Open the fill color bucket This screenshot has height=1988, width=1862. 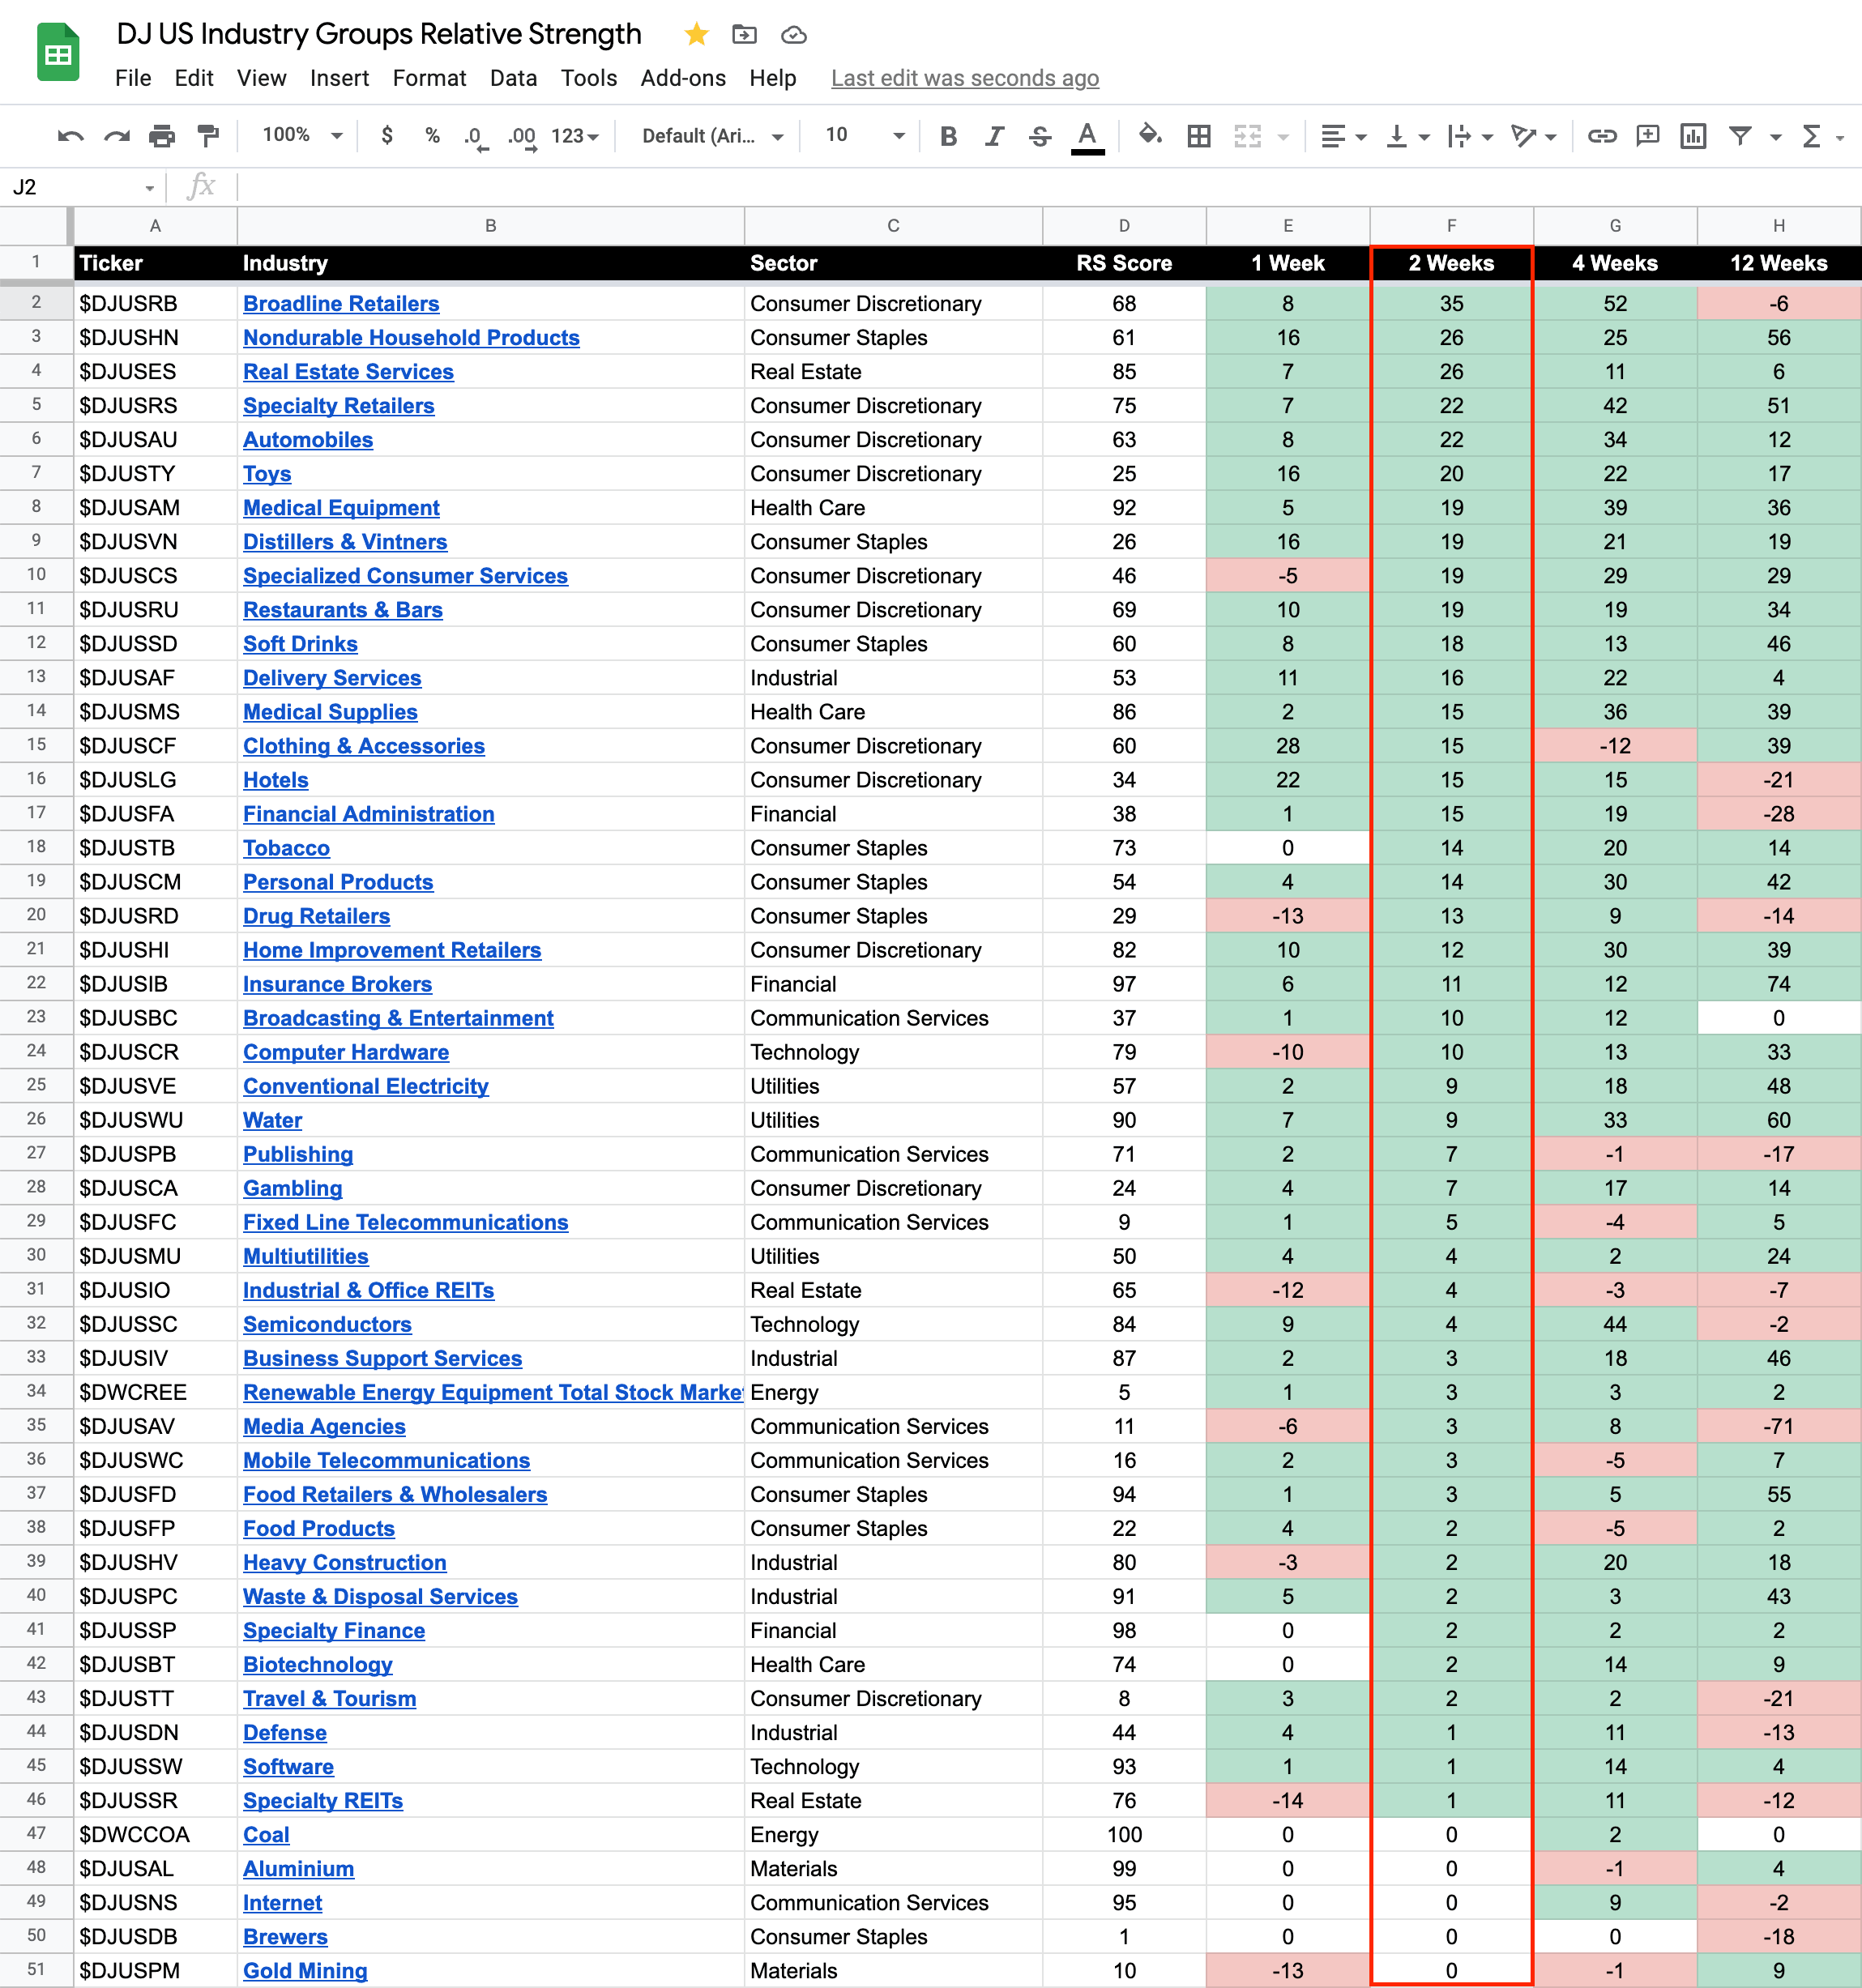(x=1150, y=135)
